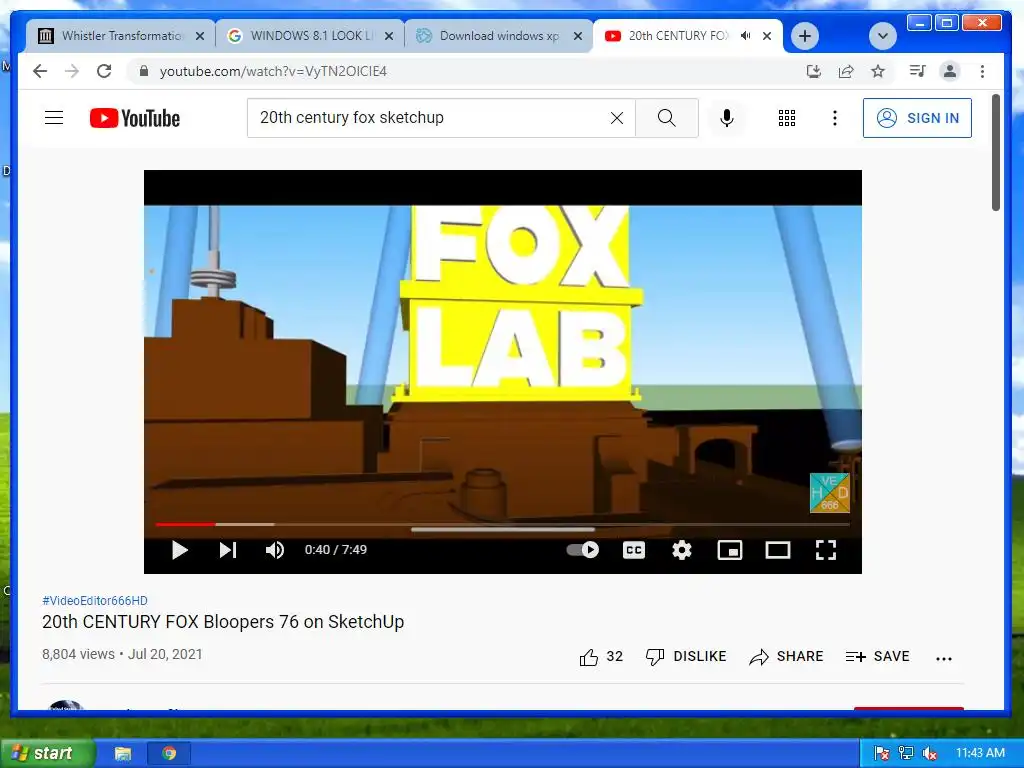Image resolution: width=1024 pixels, height=768 pixels.
Task: Open more actions ellipsis below video
Action: click(944, 658)
